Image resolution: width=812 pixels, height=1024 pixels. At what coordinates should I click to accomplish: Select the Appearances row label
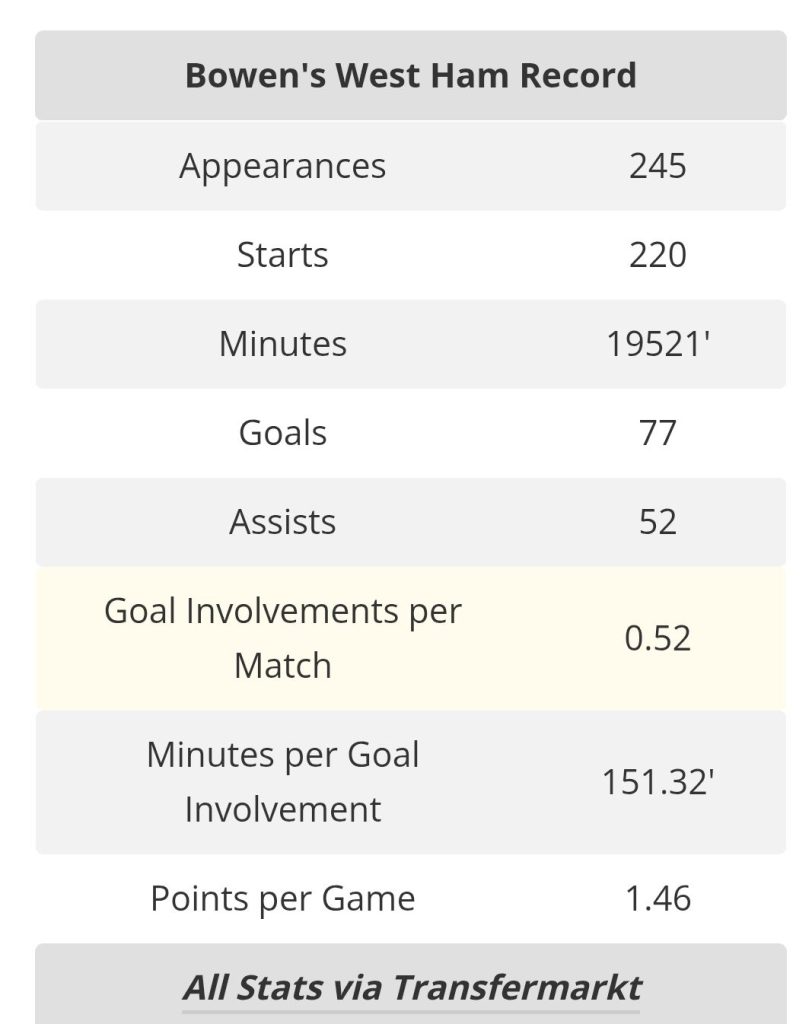pos(283,166)
